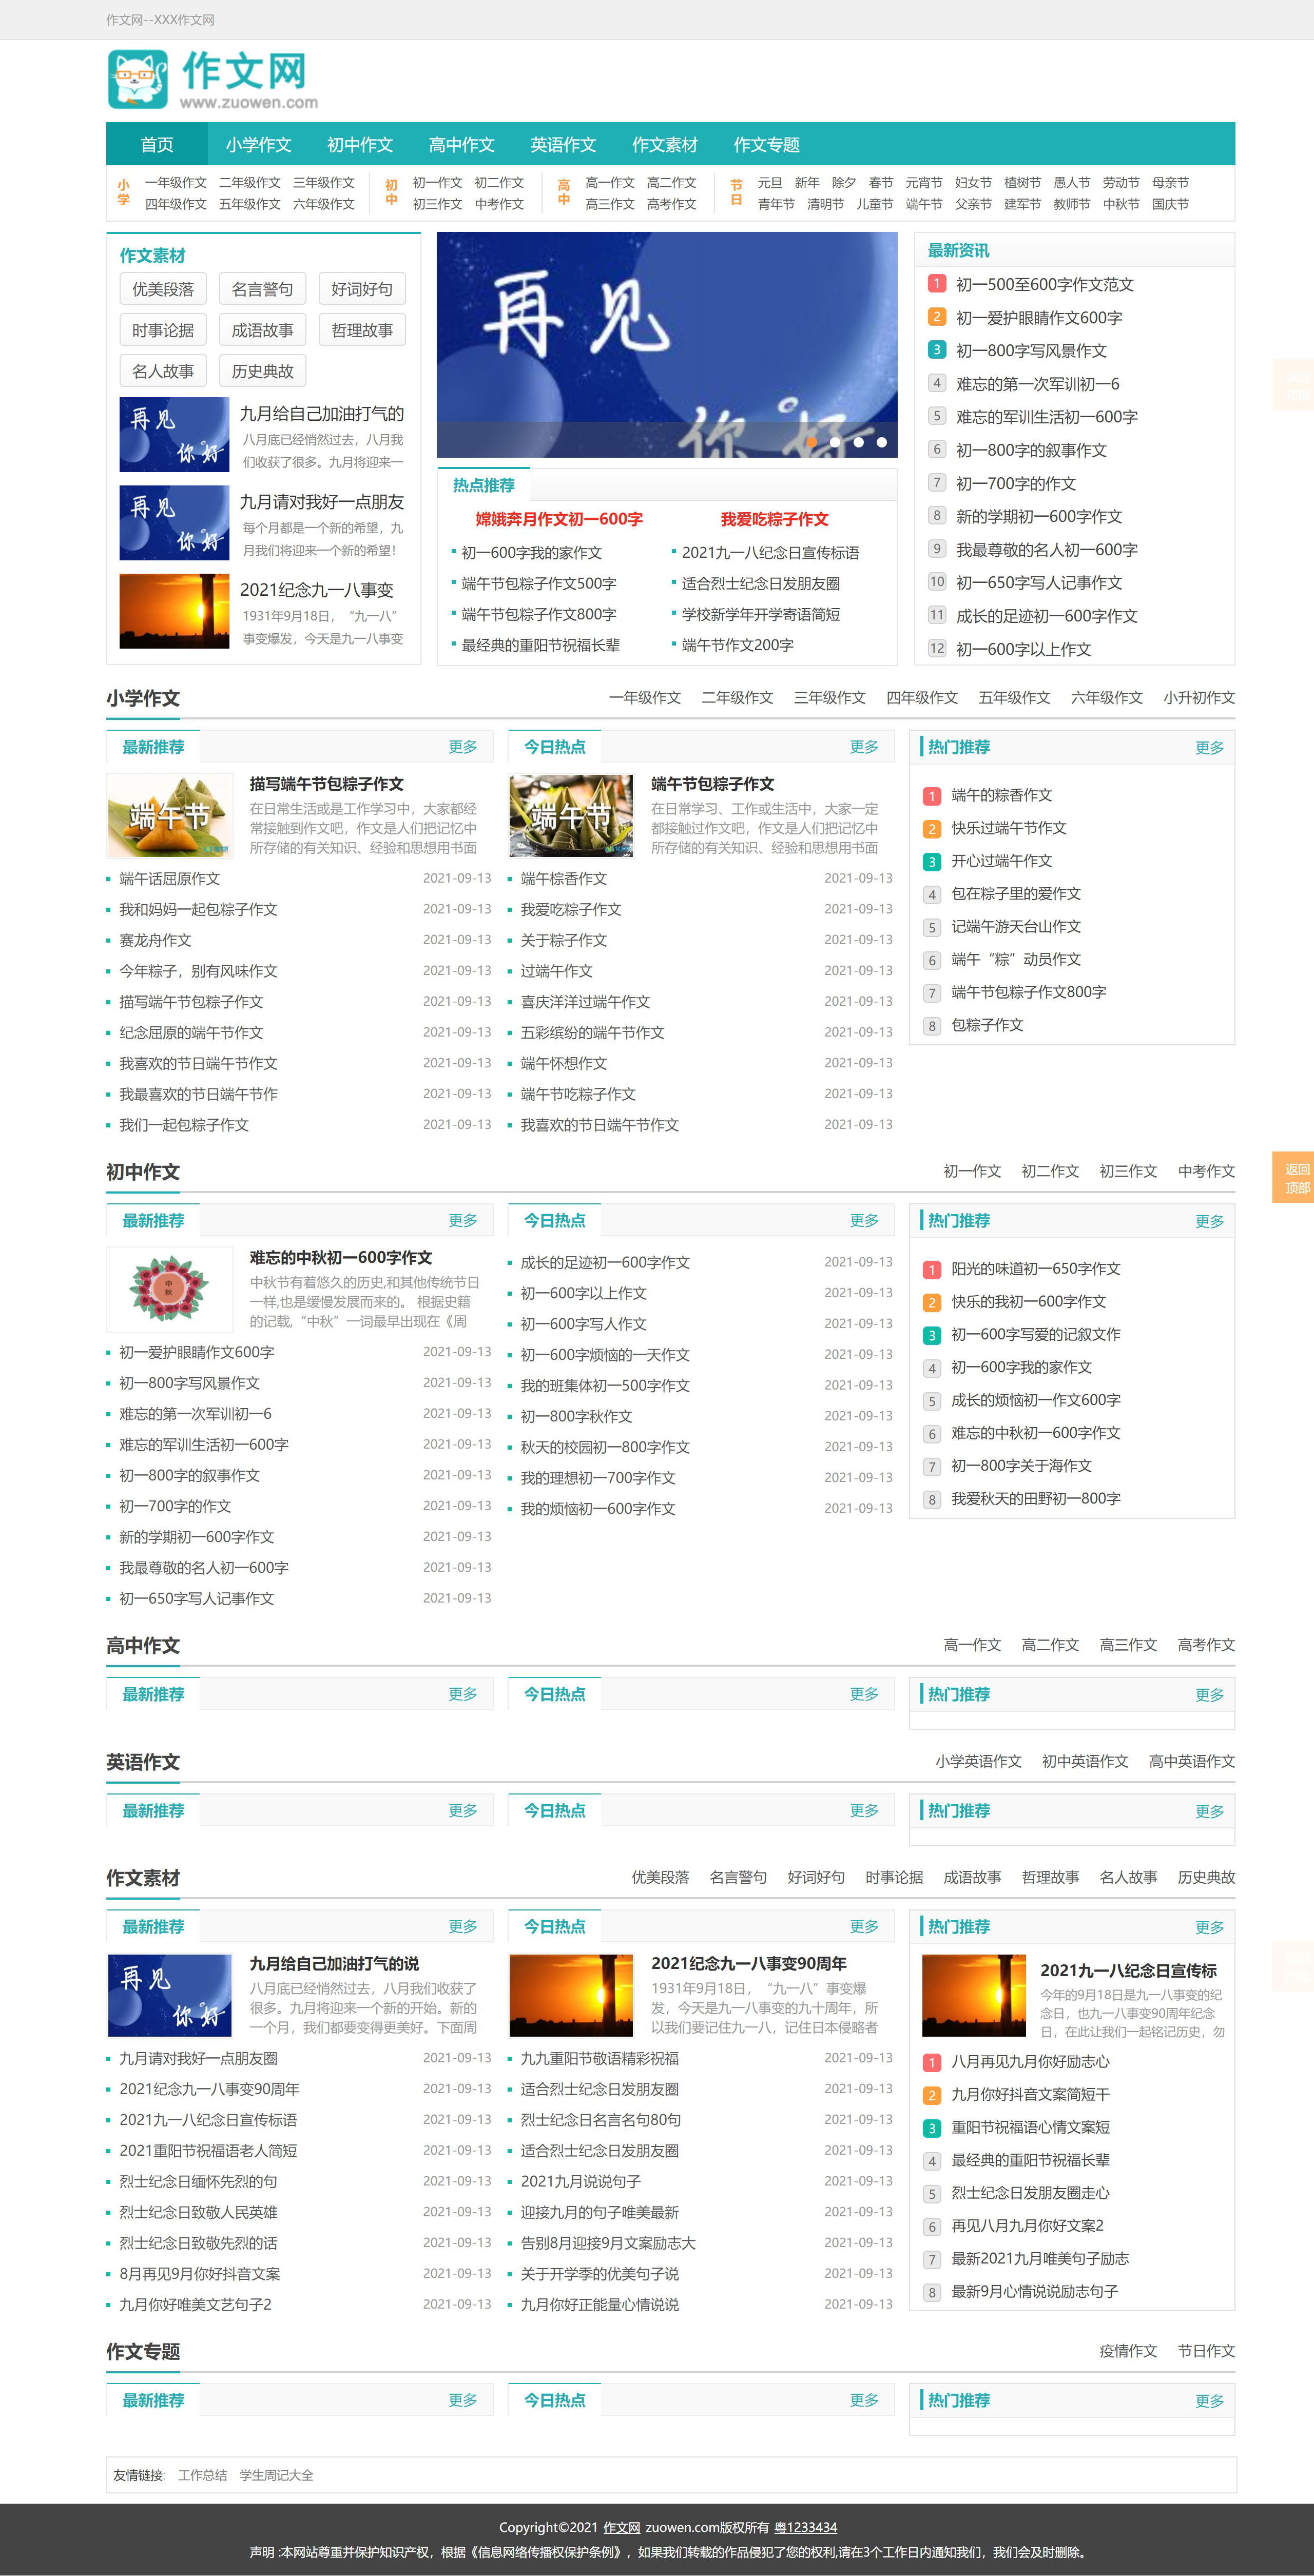Click 更多 in 小学作文 今日热点
1314x2576 pixels.
click(864, 747)
